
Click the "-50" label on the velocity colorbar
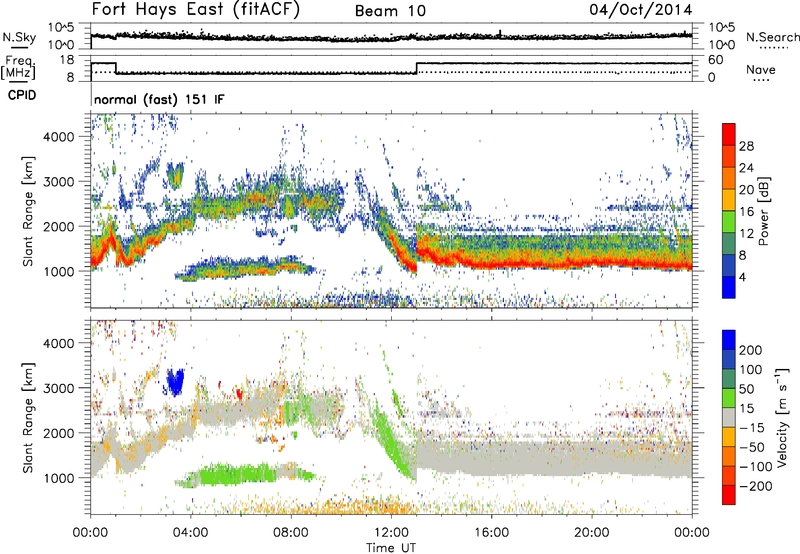[752, 447]
